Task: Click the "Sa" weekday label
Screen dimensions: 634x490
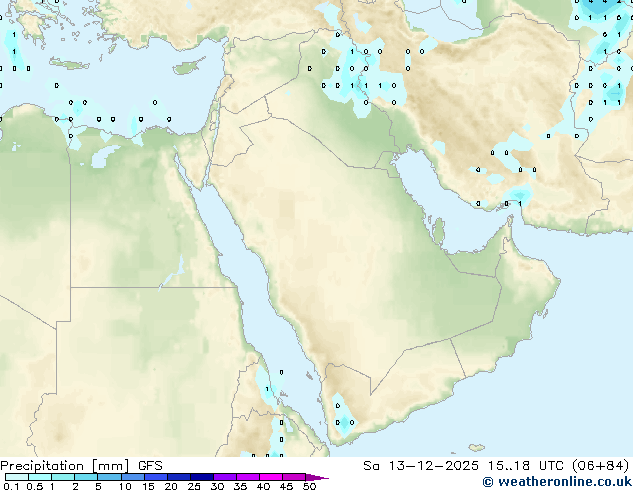Action: [371, 466]
